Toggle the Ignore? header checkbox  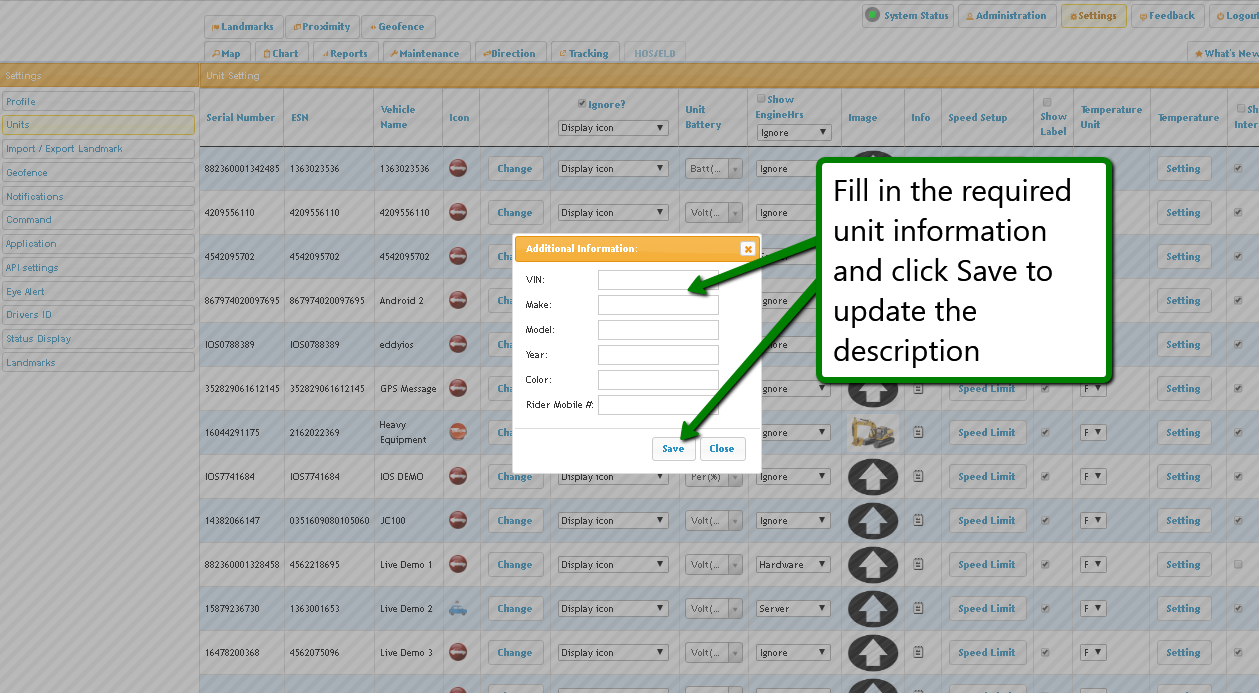click(582, 104)
